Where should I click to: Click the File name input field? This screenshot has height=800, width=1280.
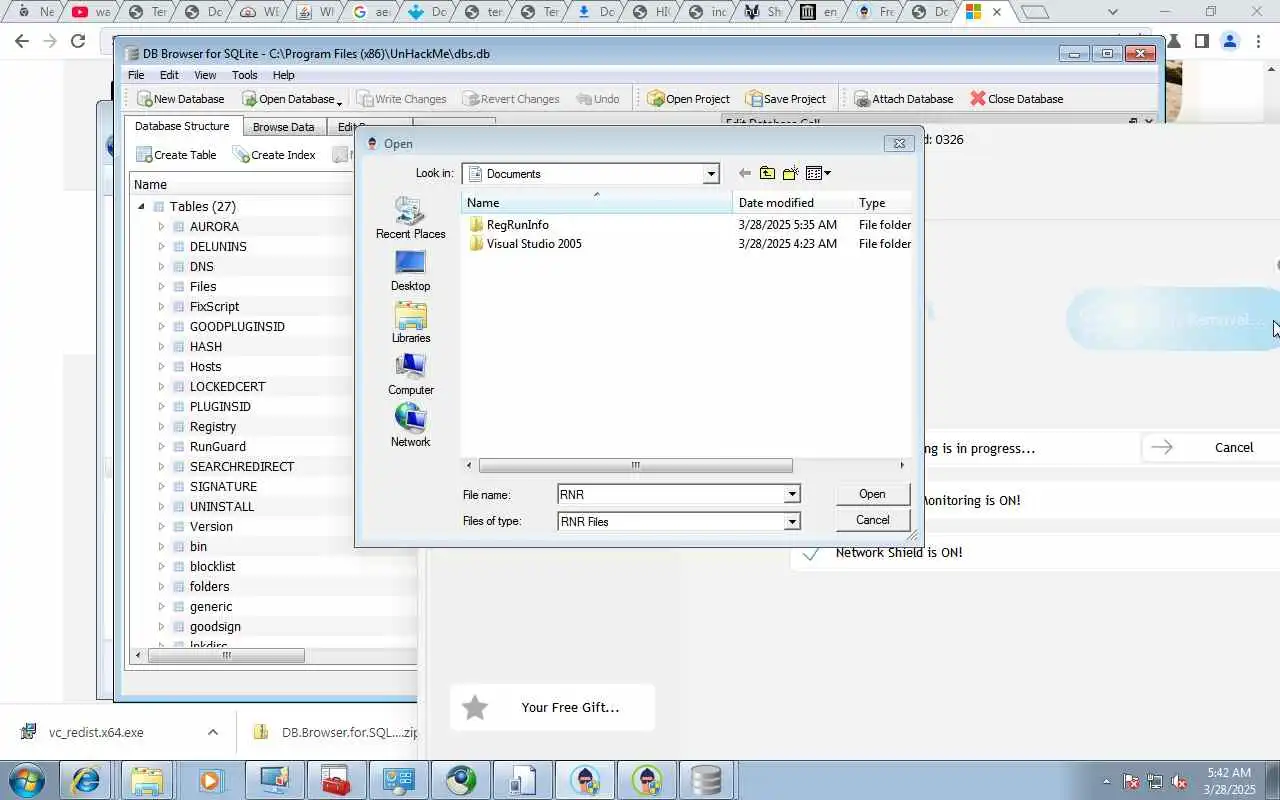671,494
